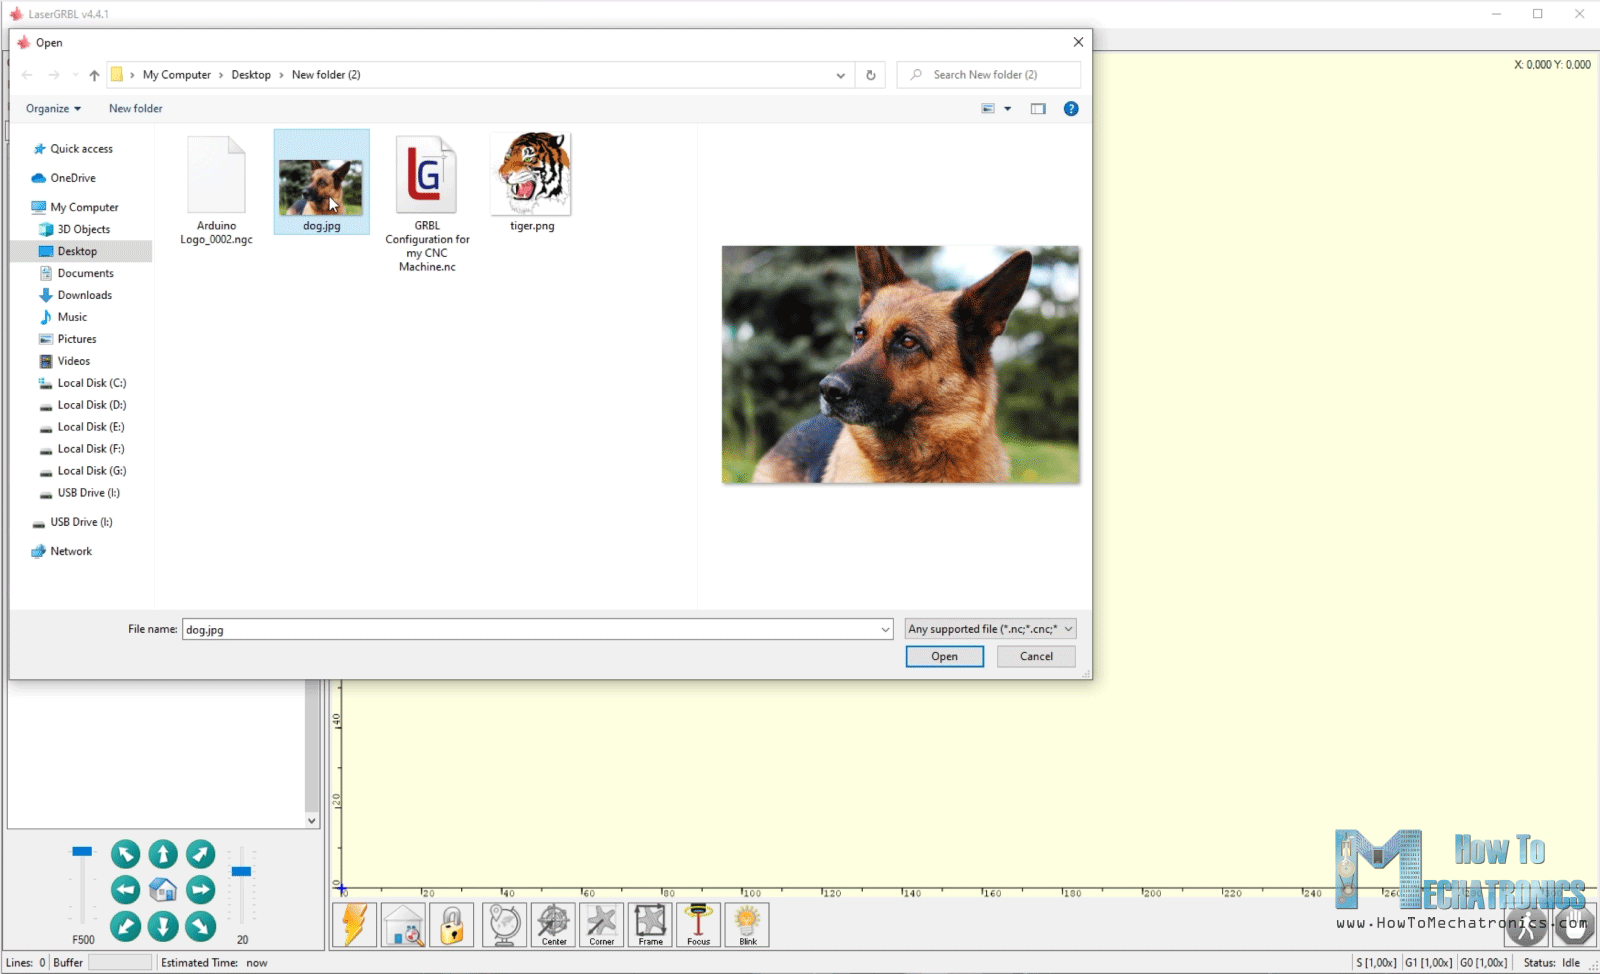The height and width of the screenshot is (974, 1600).
Task: Open the view options dropdown arrow
Action: (1008, 109)
